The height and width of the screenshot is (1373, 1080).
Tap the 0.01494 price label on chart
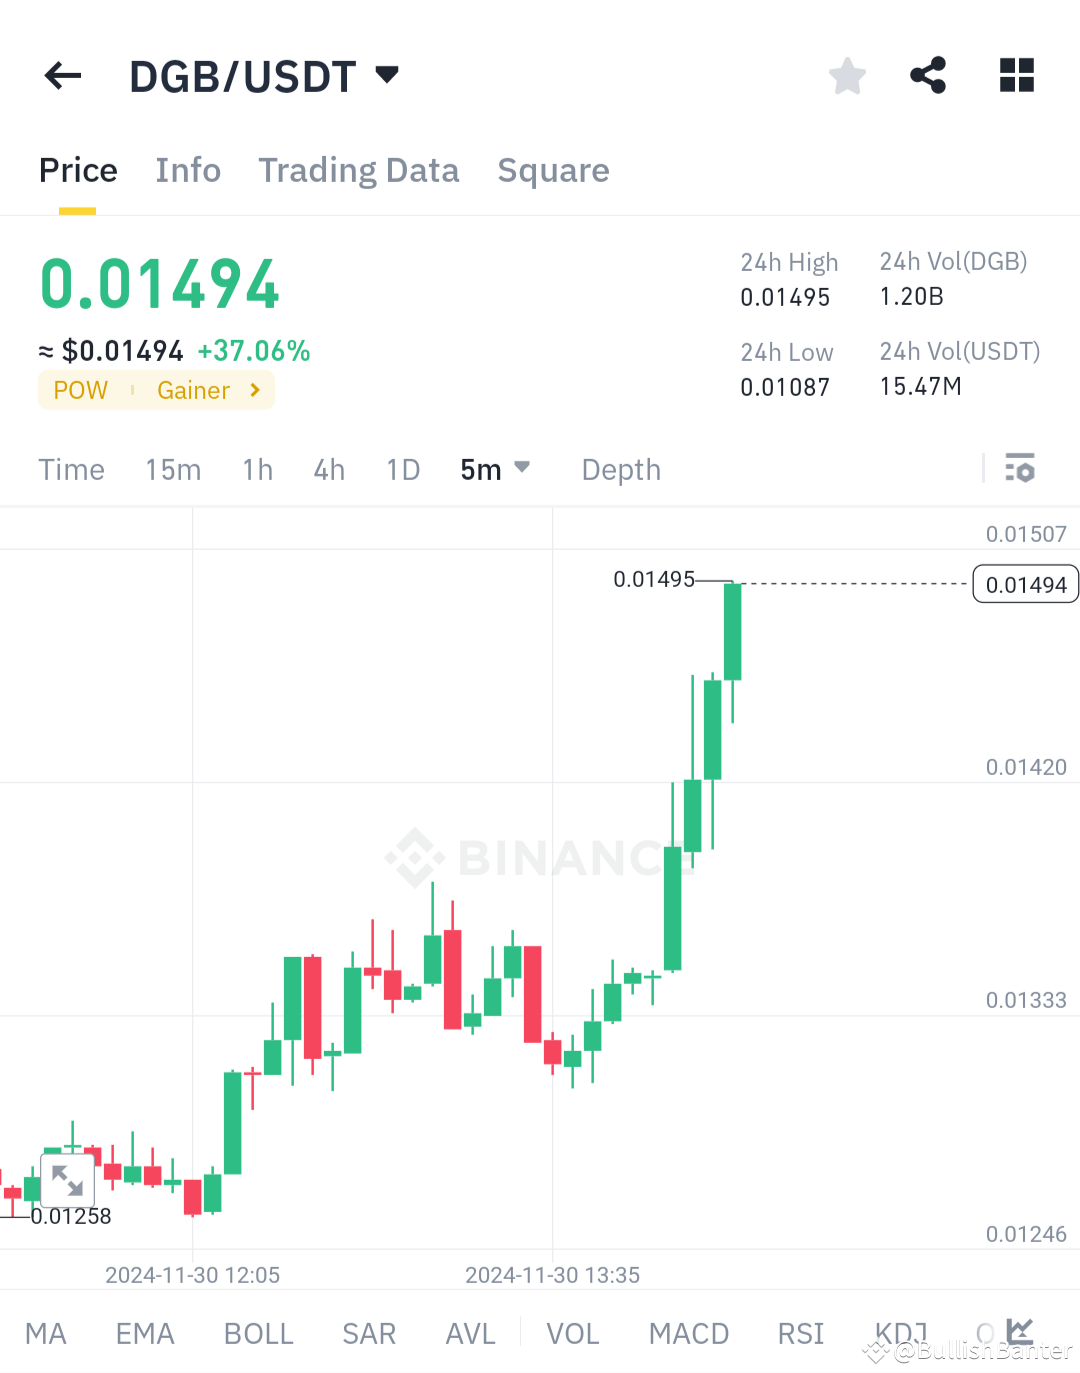[x=1024, y=584]
